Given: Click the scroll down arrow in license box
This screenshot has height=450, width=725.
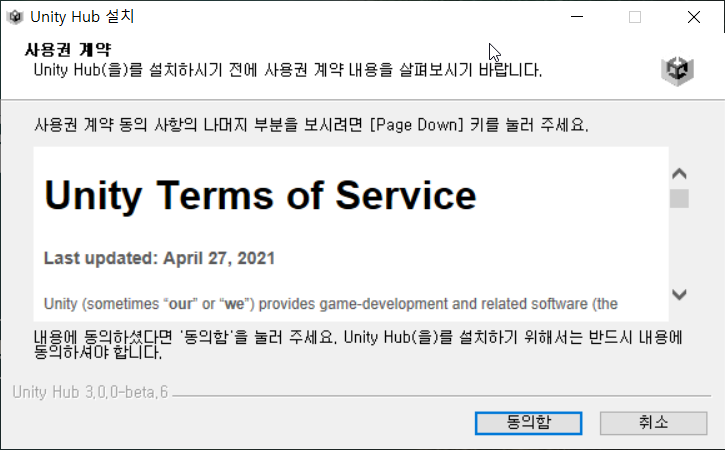Looking at the screenshot, I should [x=679, y=294].
